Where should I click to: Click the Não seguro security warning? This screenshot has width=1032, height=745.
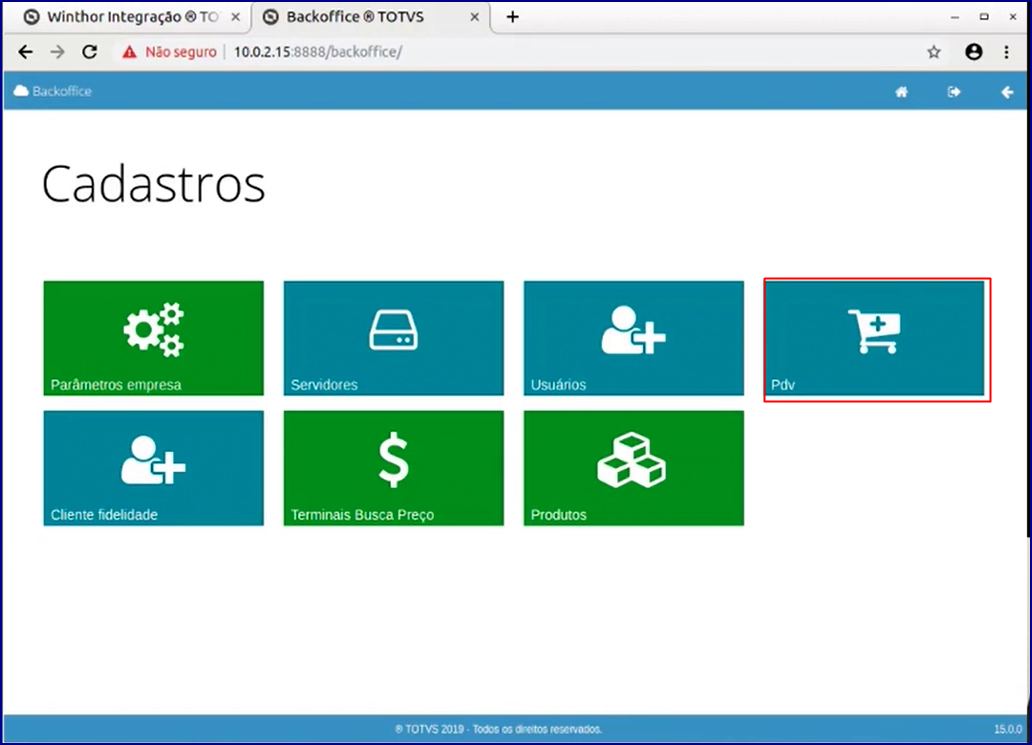[169, 52]
